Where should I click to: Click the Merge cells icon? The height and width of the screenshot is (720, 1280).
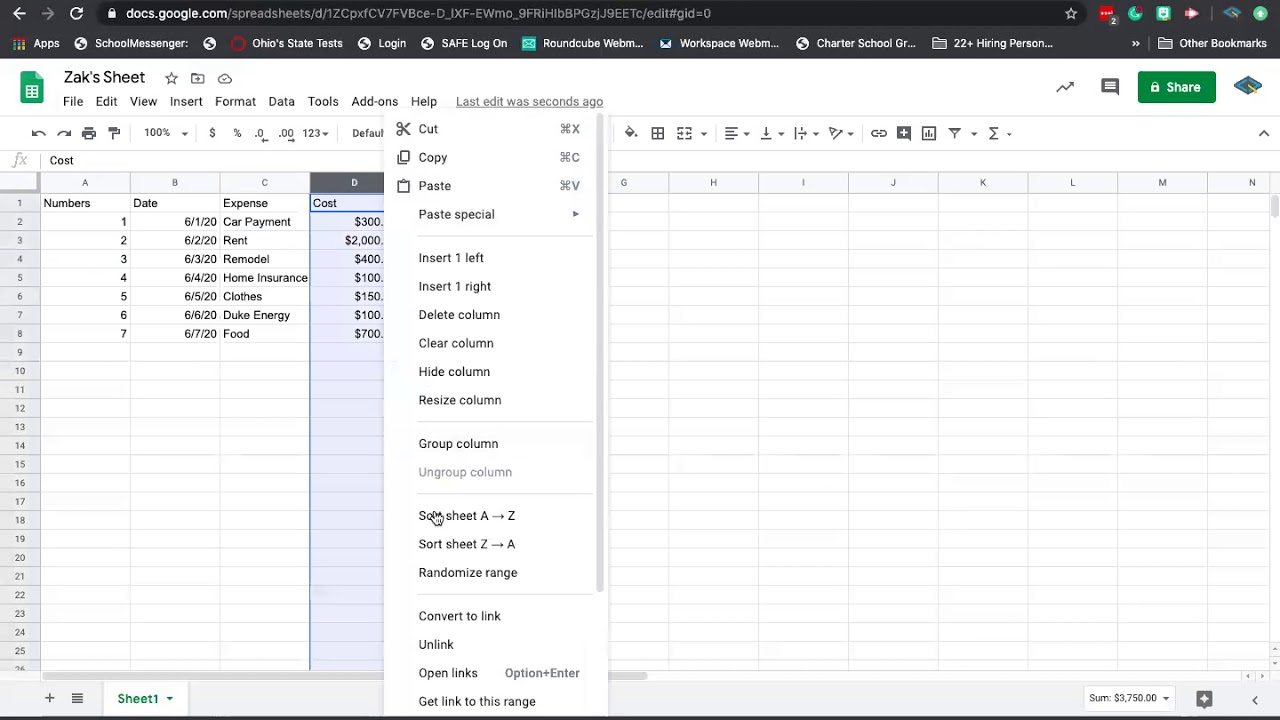685,133
